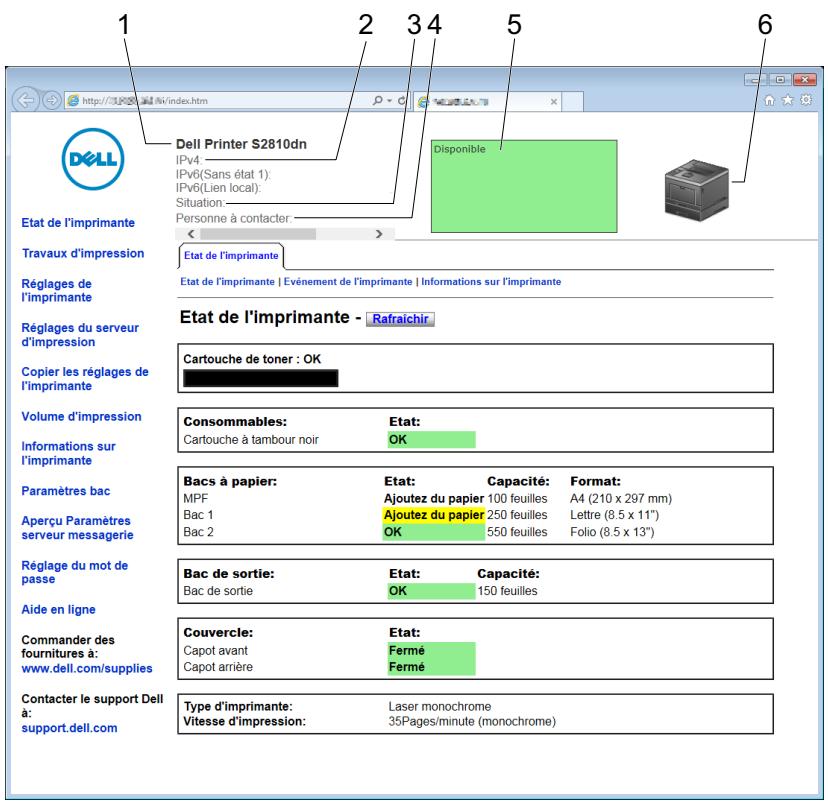Click the Dell Printer S2810dn title text
Screen dimensions: 828x804
coord(241,144)
